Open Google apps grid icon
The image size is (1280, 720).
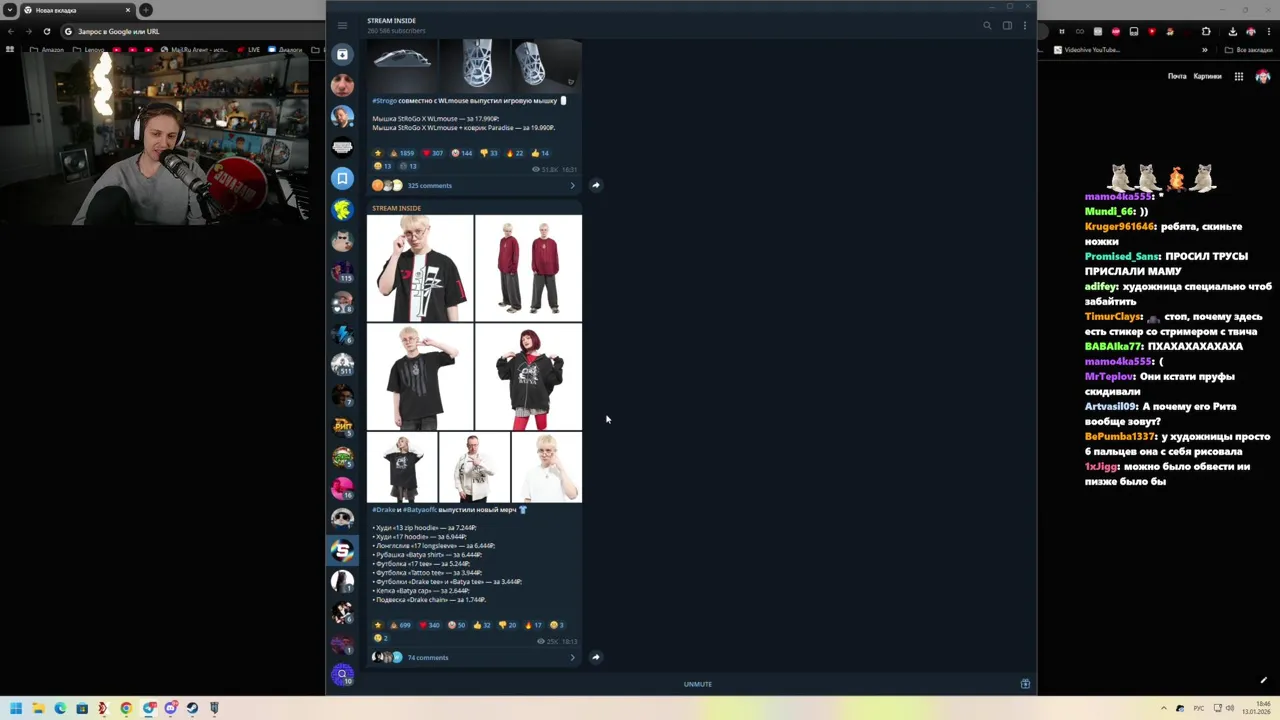[x=1238, y=76]
